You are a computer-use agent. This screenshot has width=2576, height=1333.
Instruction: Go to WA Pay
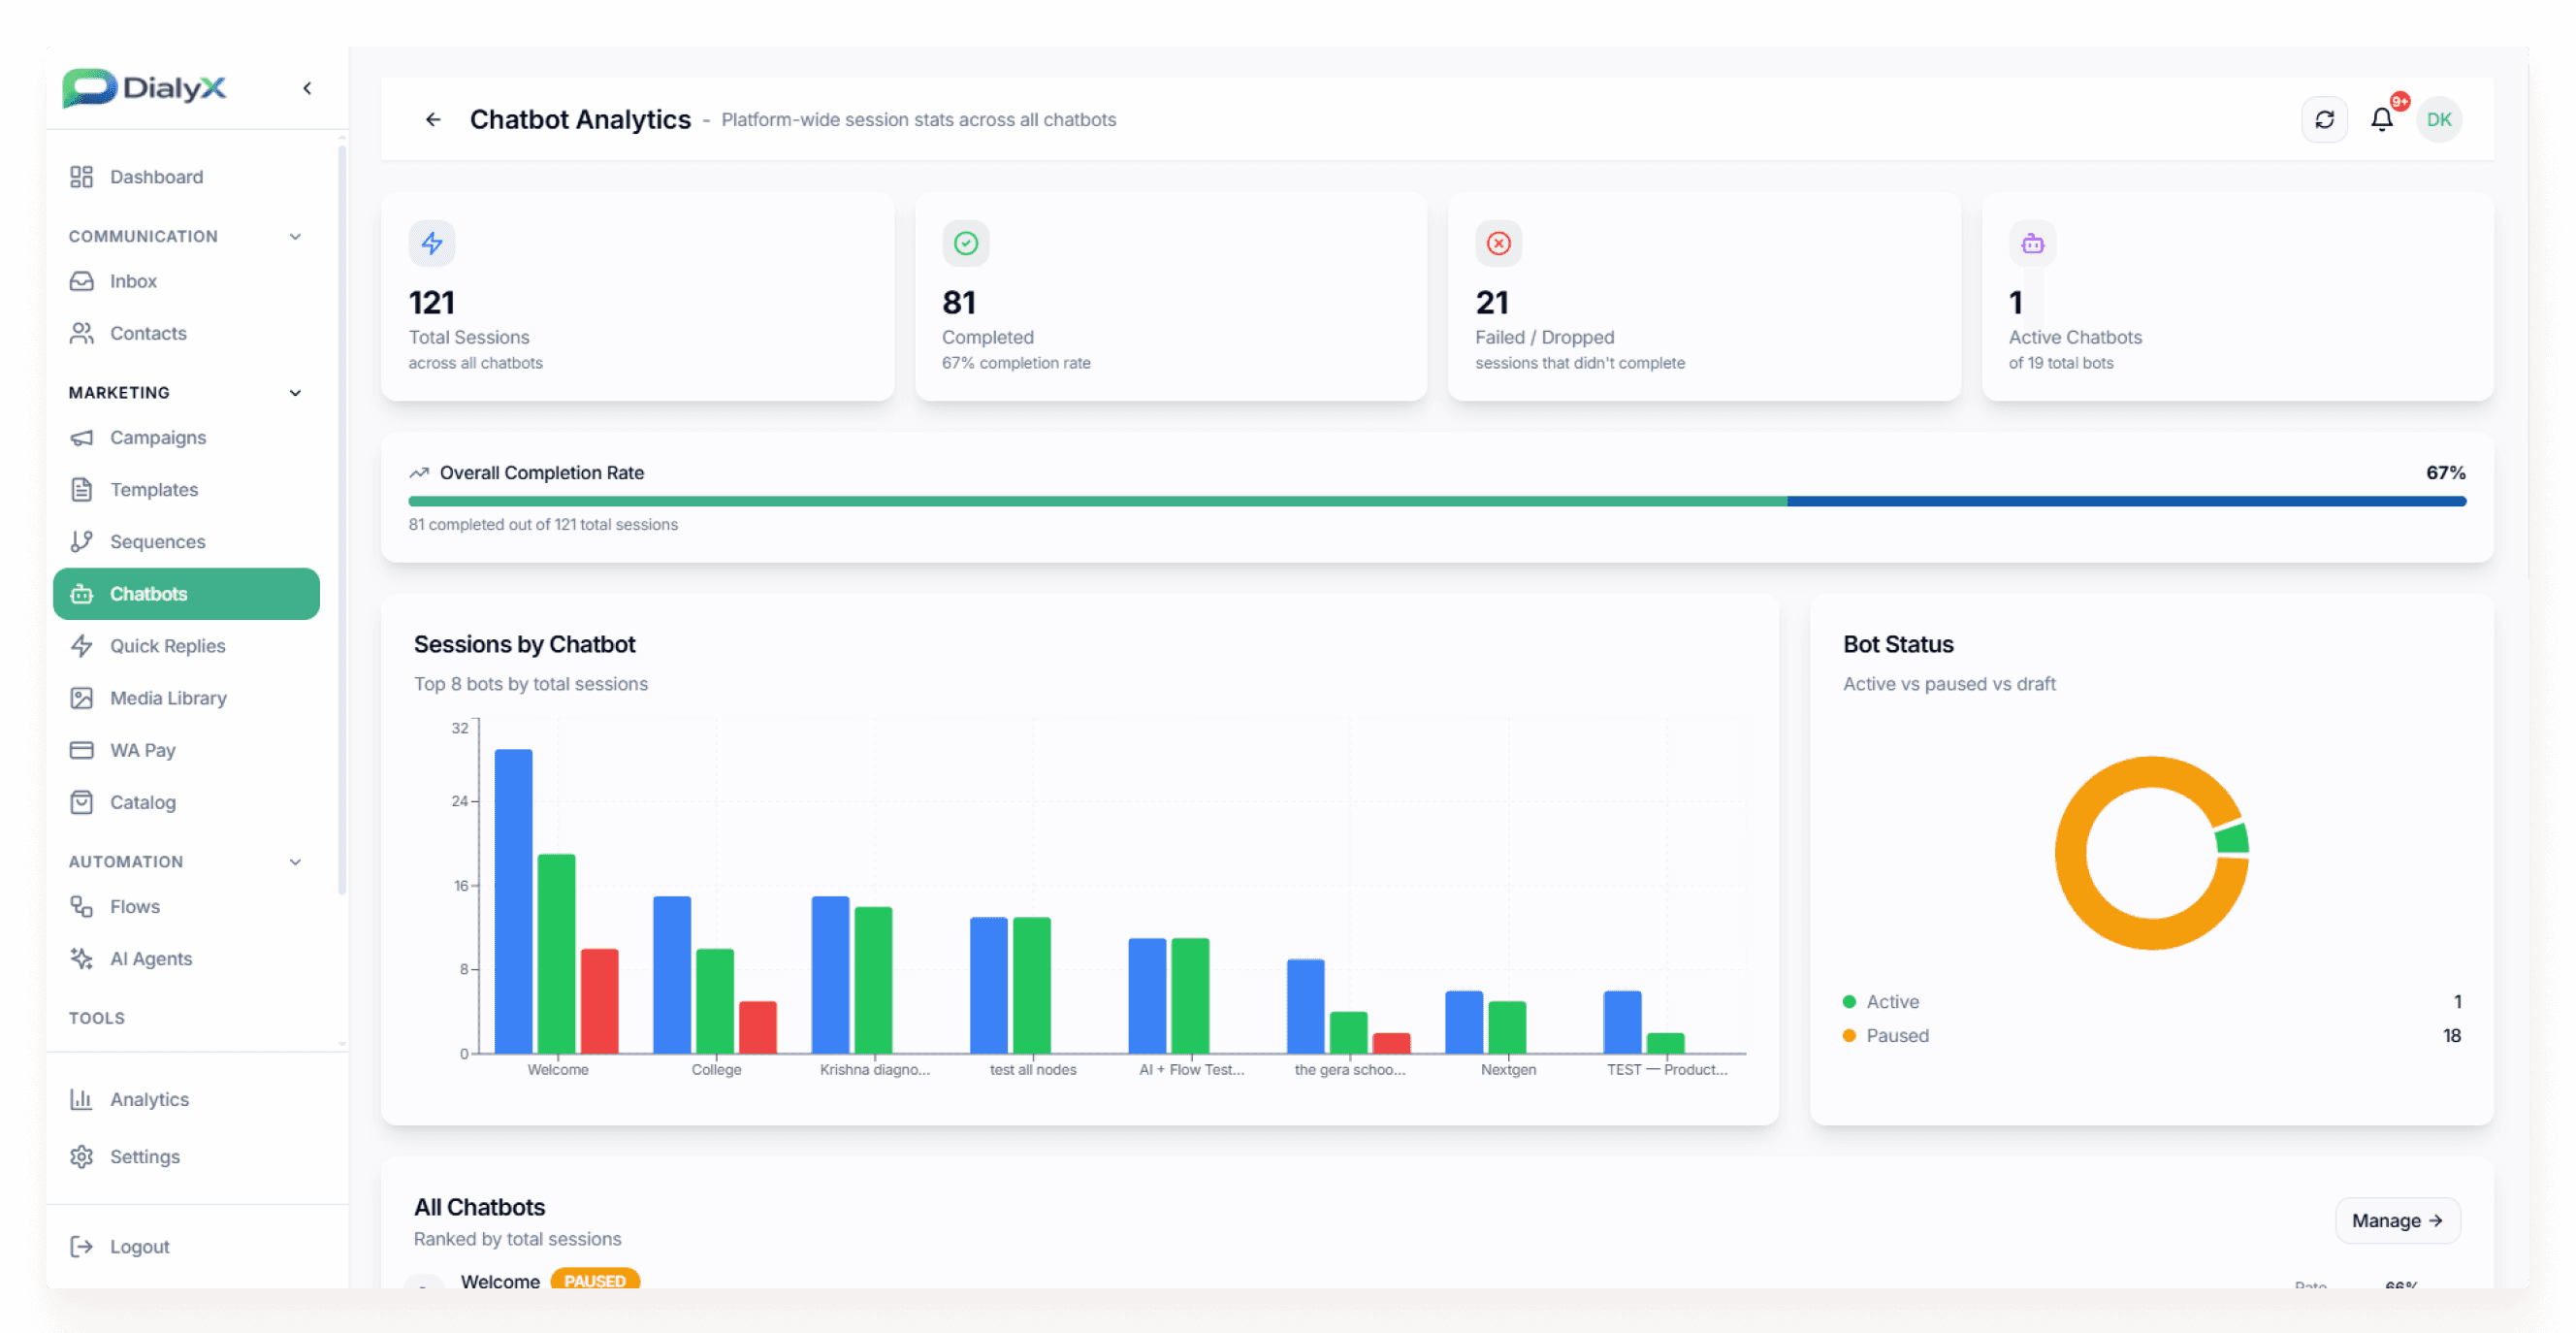[187, 750]
